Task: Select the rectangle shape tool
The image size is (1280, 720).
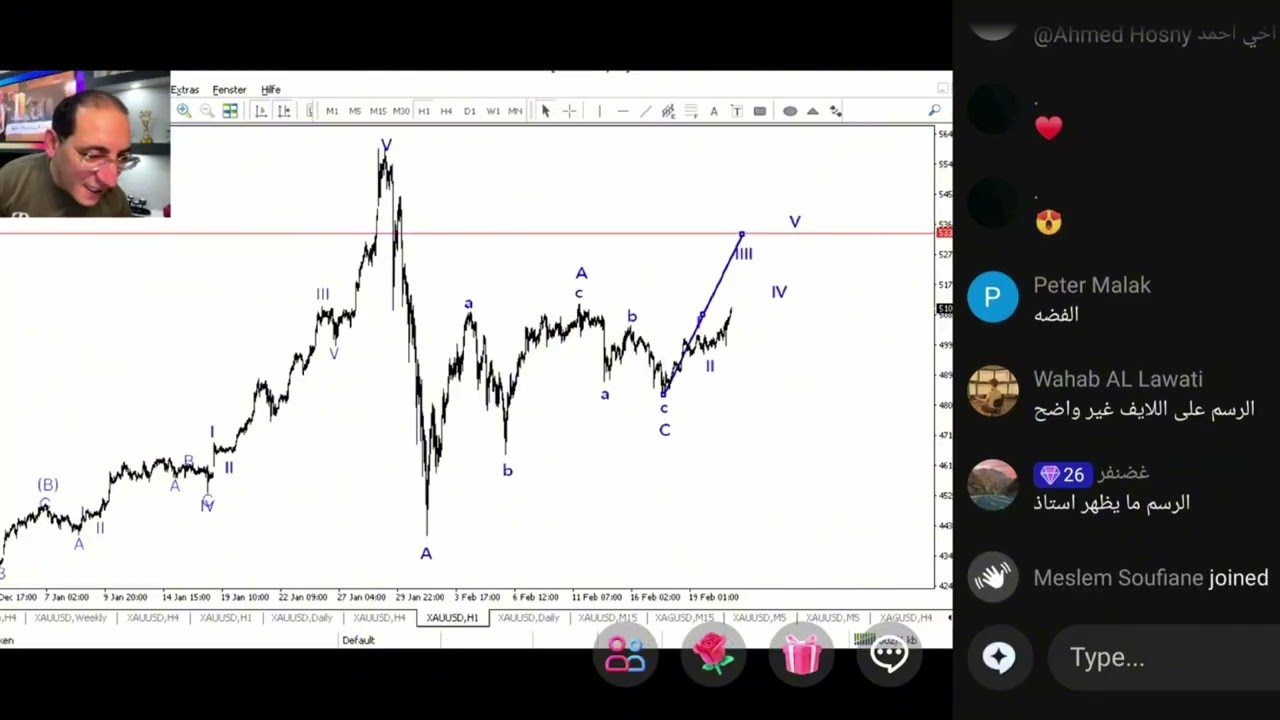Action: click(x=760, y=111)
